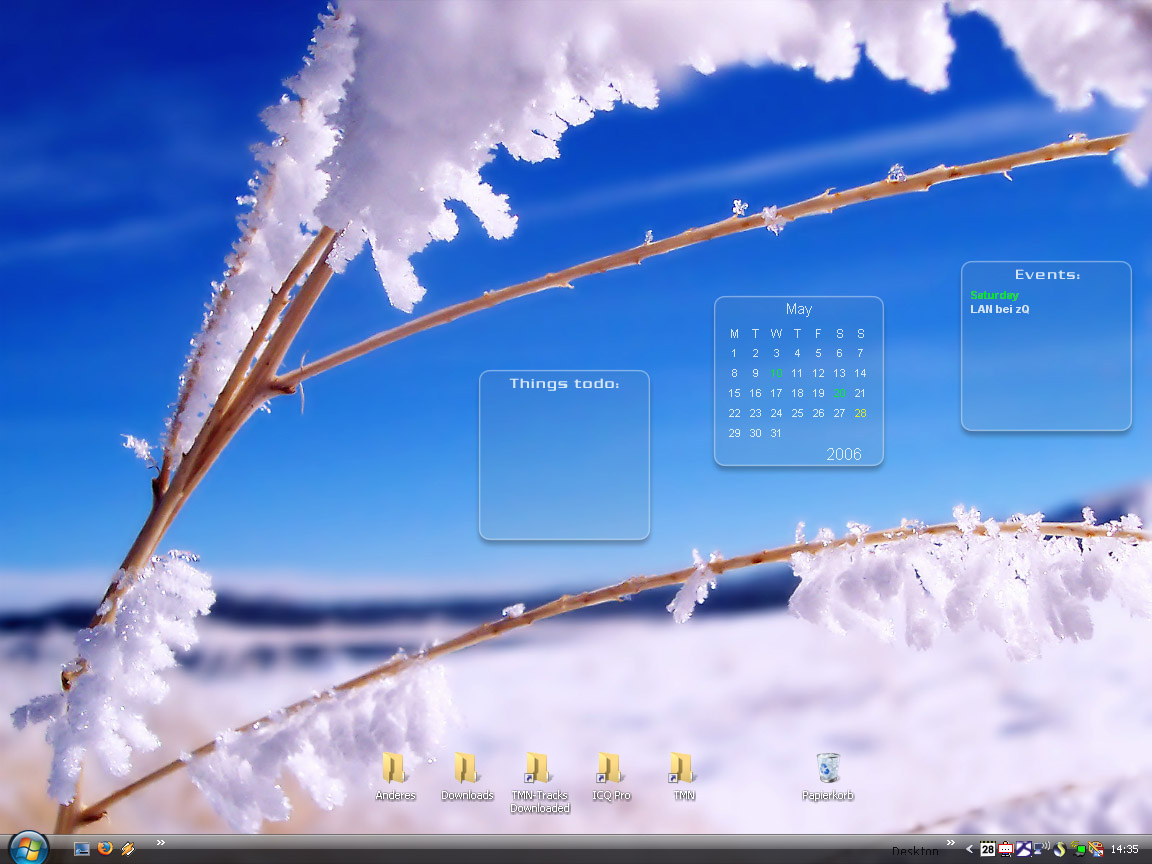Viewport: 1152px width, 864px height.
Task: Click the Things todo notes widget
Action: (x=564, y=460)
